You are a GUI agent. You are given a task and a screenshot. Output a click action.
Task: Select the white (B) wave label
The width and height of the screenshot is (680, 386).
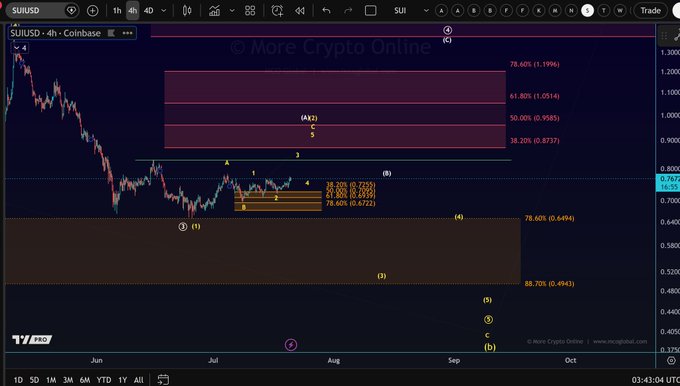tap(387, 173)
